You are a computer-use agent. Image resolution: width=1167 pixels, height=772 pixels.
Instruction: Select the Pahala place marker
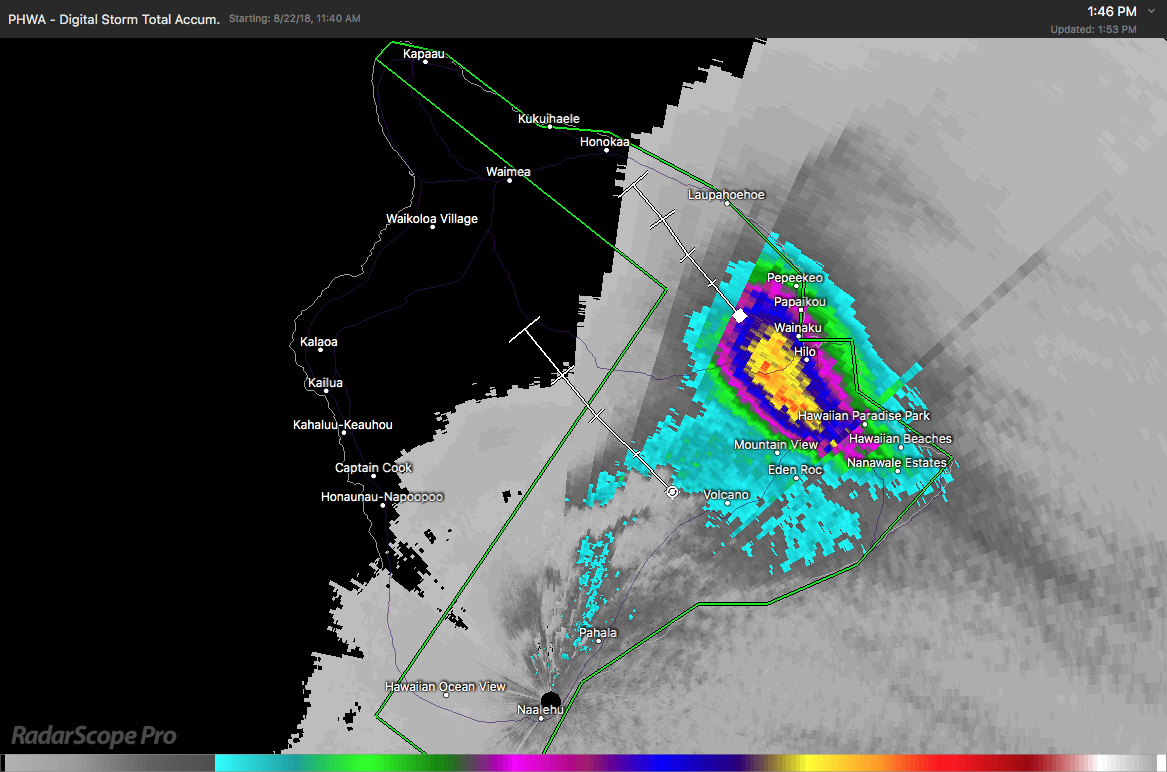point(599,643)
